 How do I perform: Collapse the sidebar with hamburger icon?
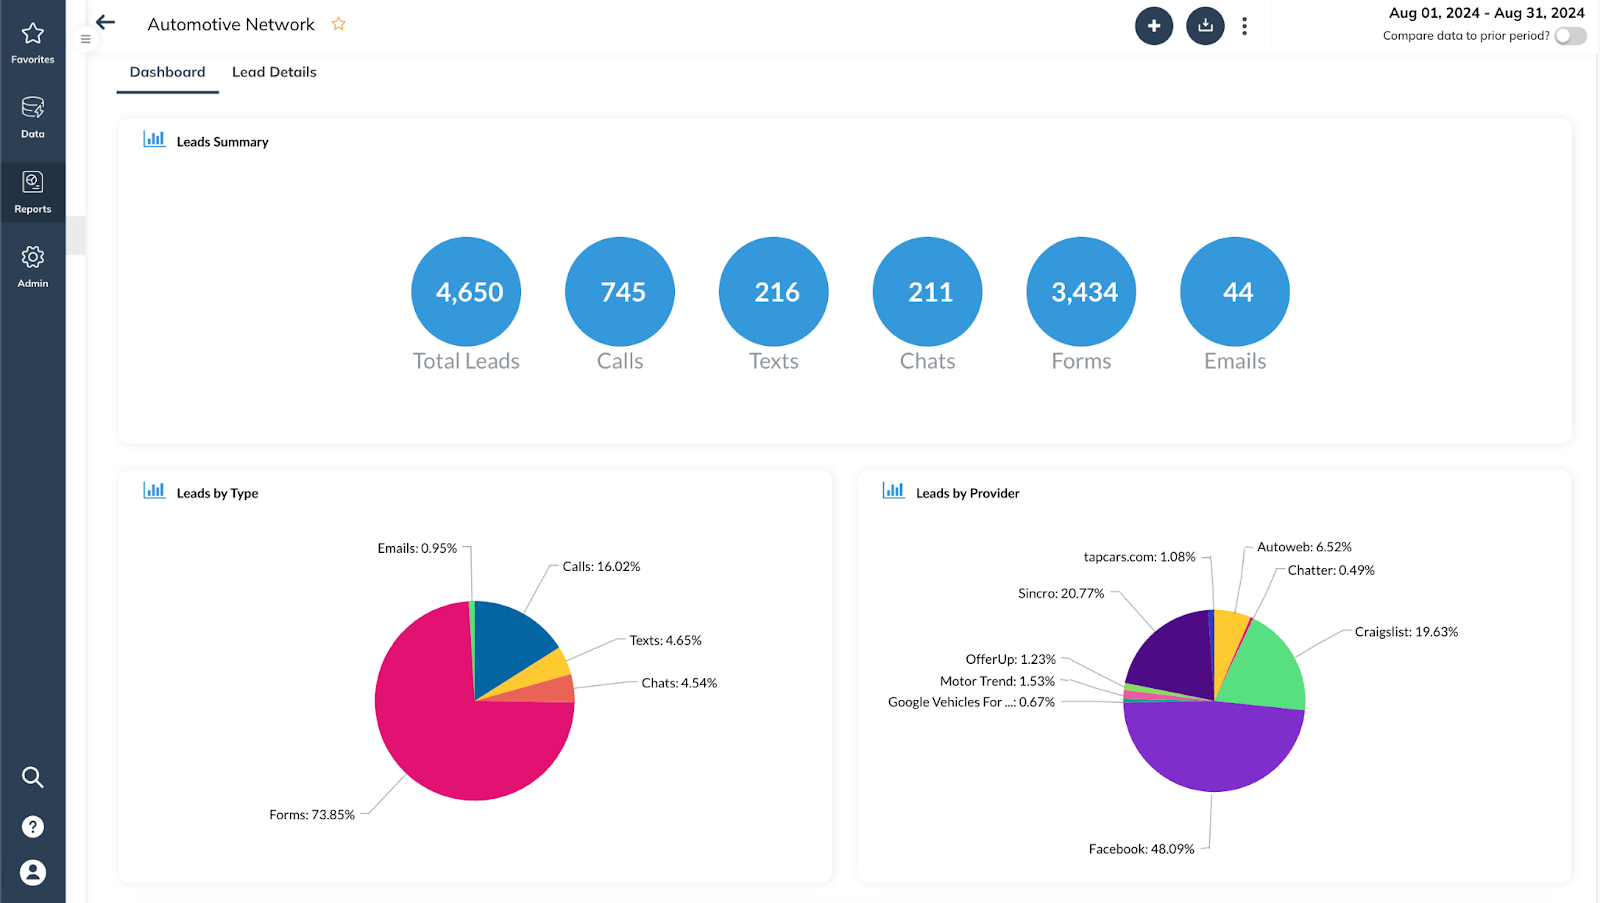coord(85,39)
